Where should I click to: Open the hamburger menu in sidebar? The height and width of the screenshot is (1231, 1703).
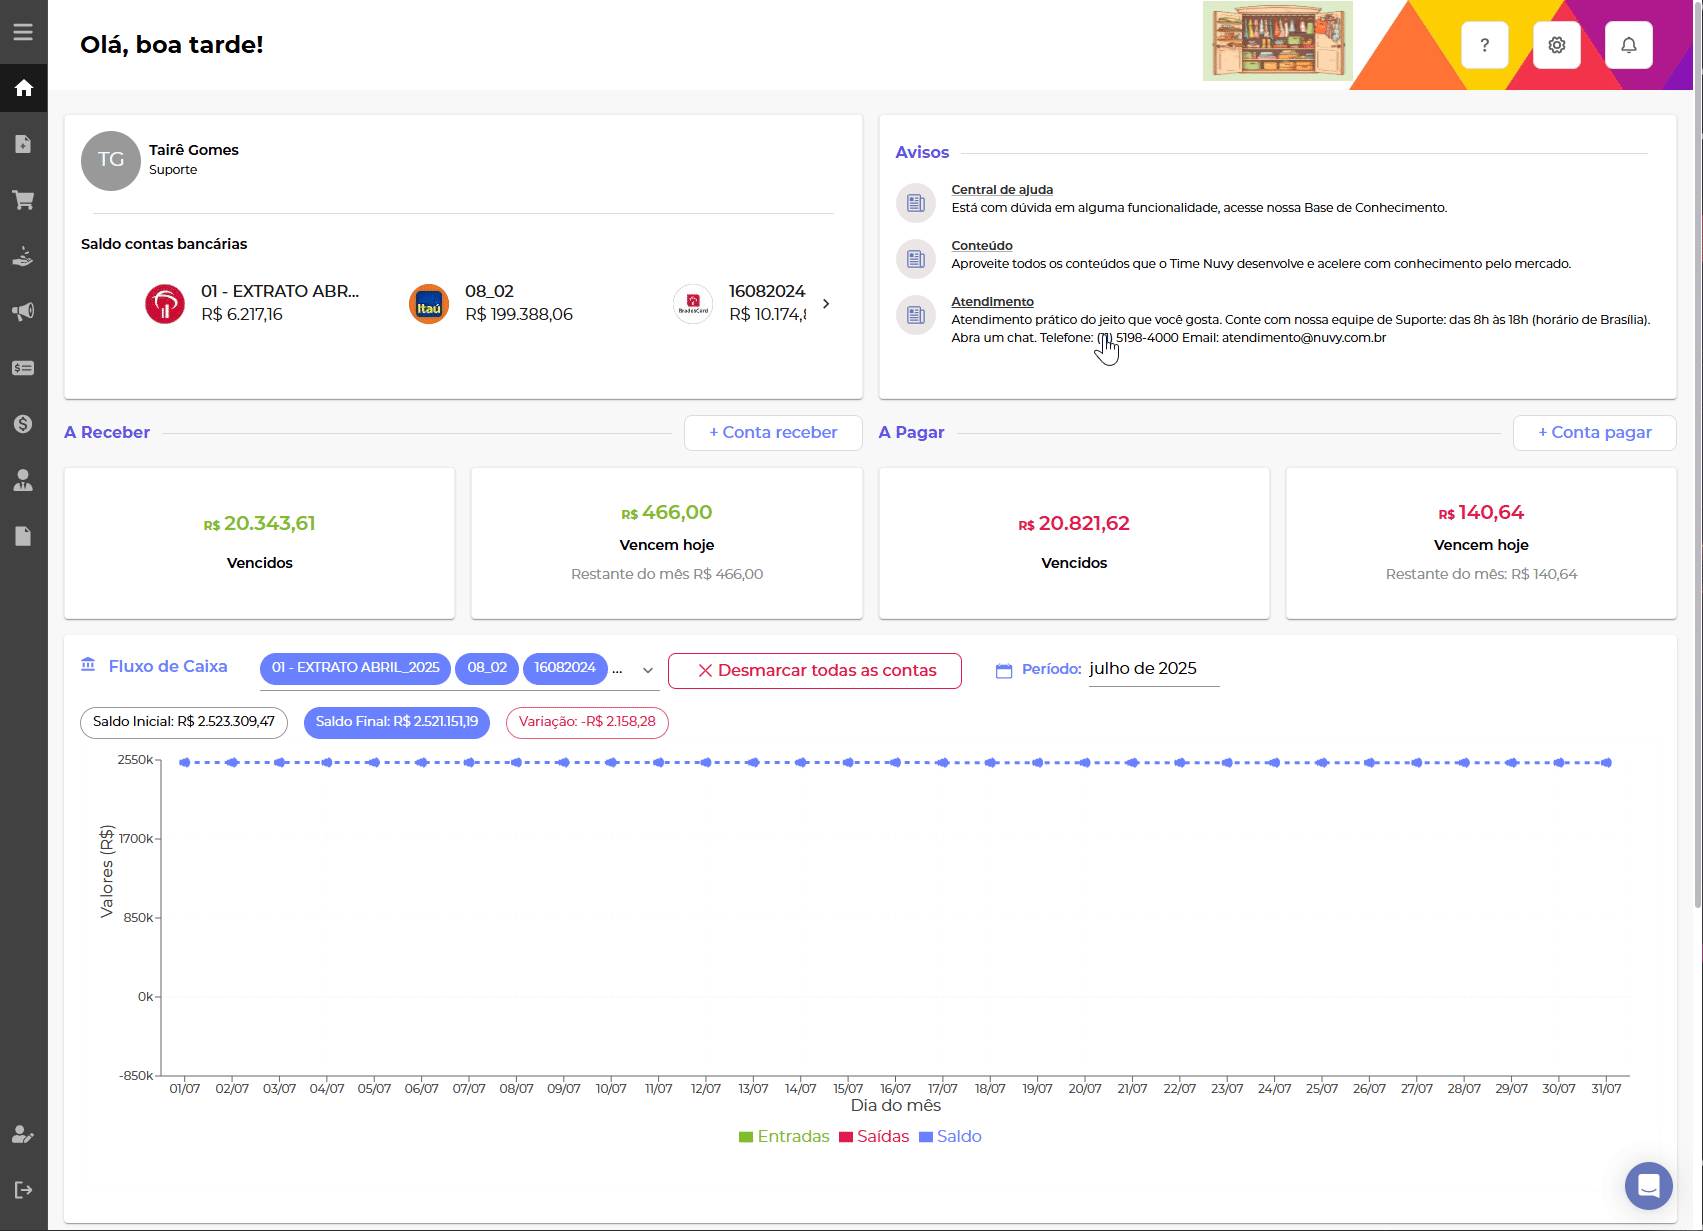23,32
